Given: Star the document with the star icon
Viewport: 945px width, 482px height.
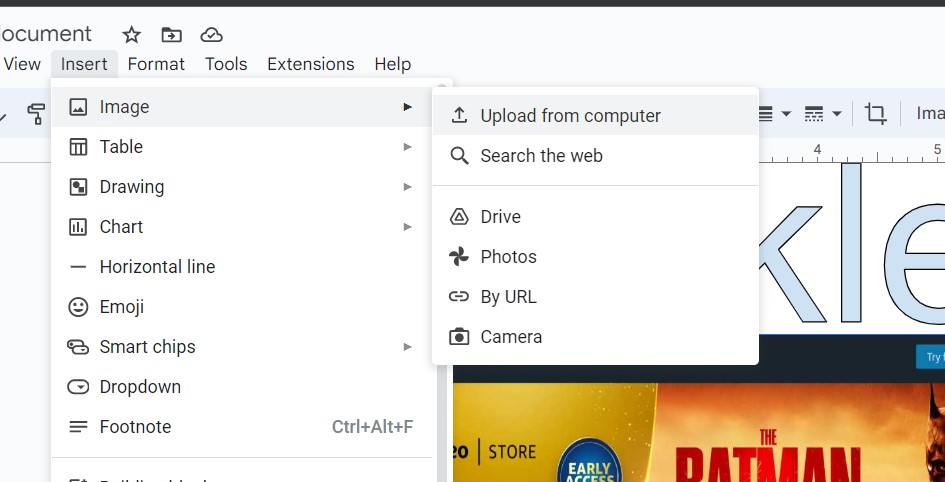Looking at the screenshot, I should pyautogui.click(x=131, y=35).
